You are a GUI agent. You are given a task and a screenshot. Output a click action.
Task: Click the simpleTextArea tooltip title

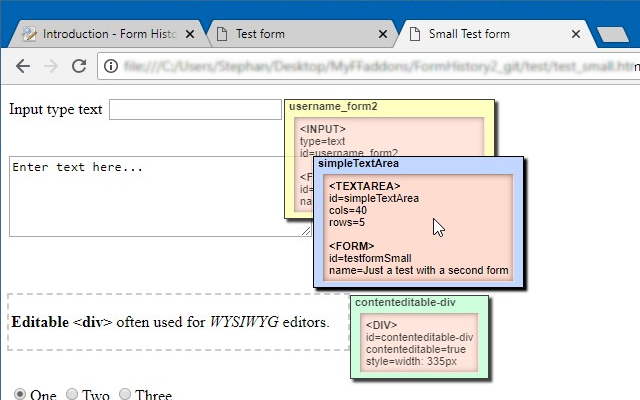358,164
